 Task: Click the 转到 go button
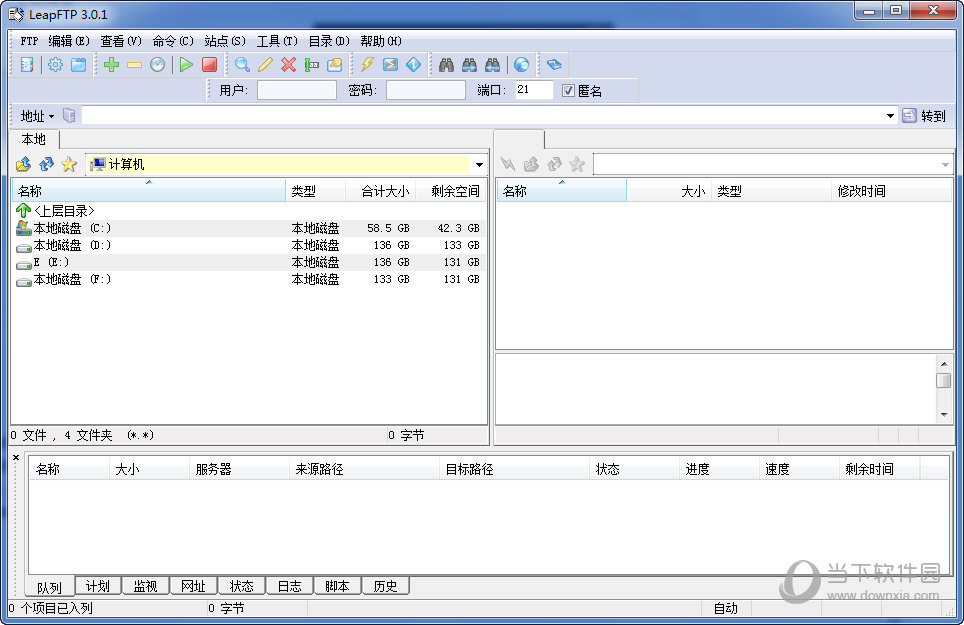(923, 116)
